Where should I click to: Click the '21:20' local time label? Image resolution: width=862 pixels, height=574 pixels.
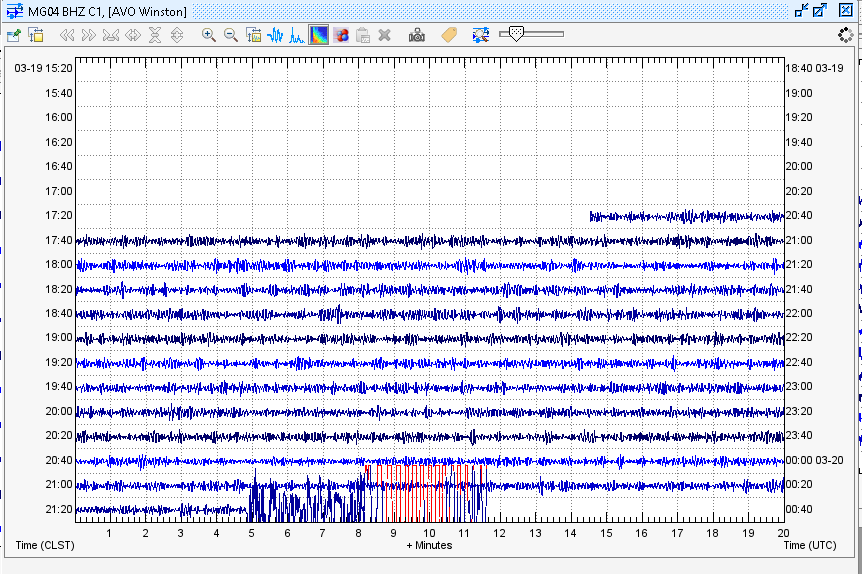tap(59, 509)
